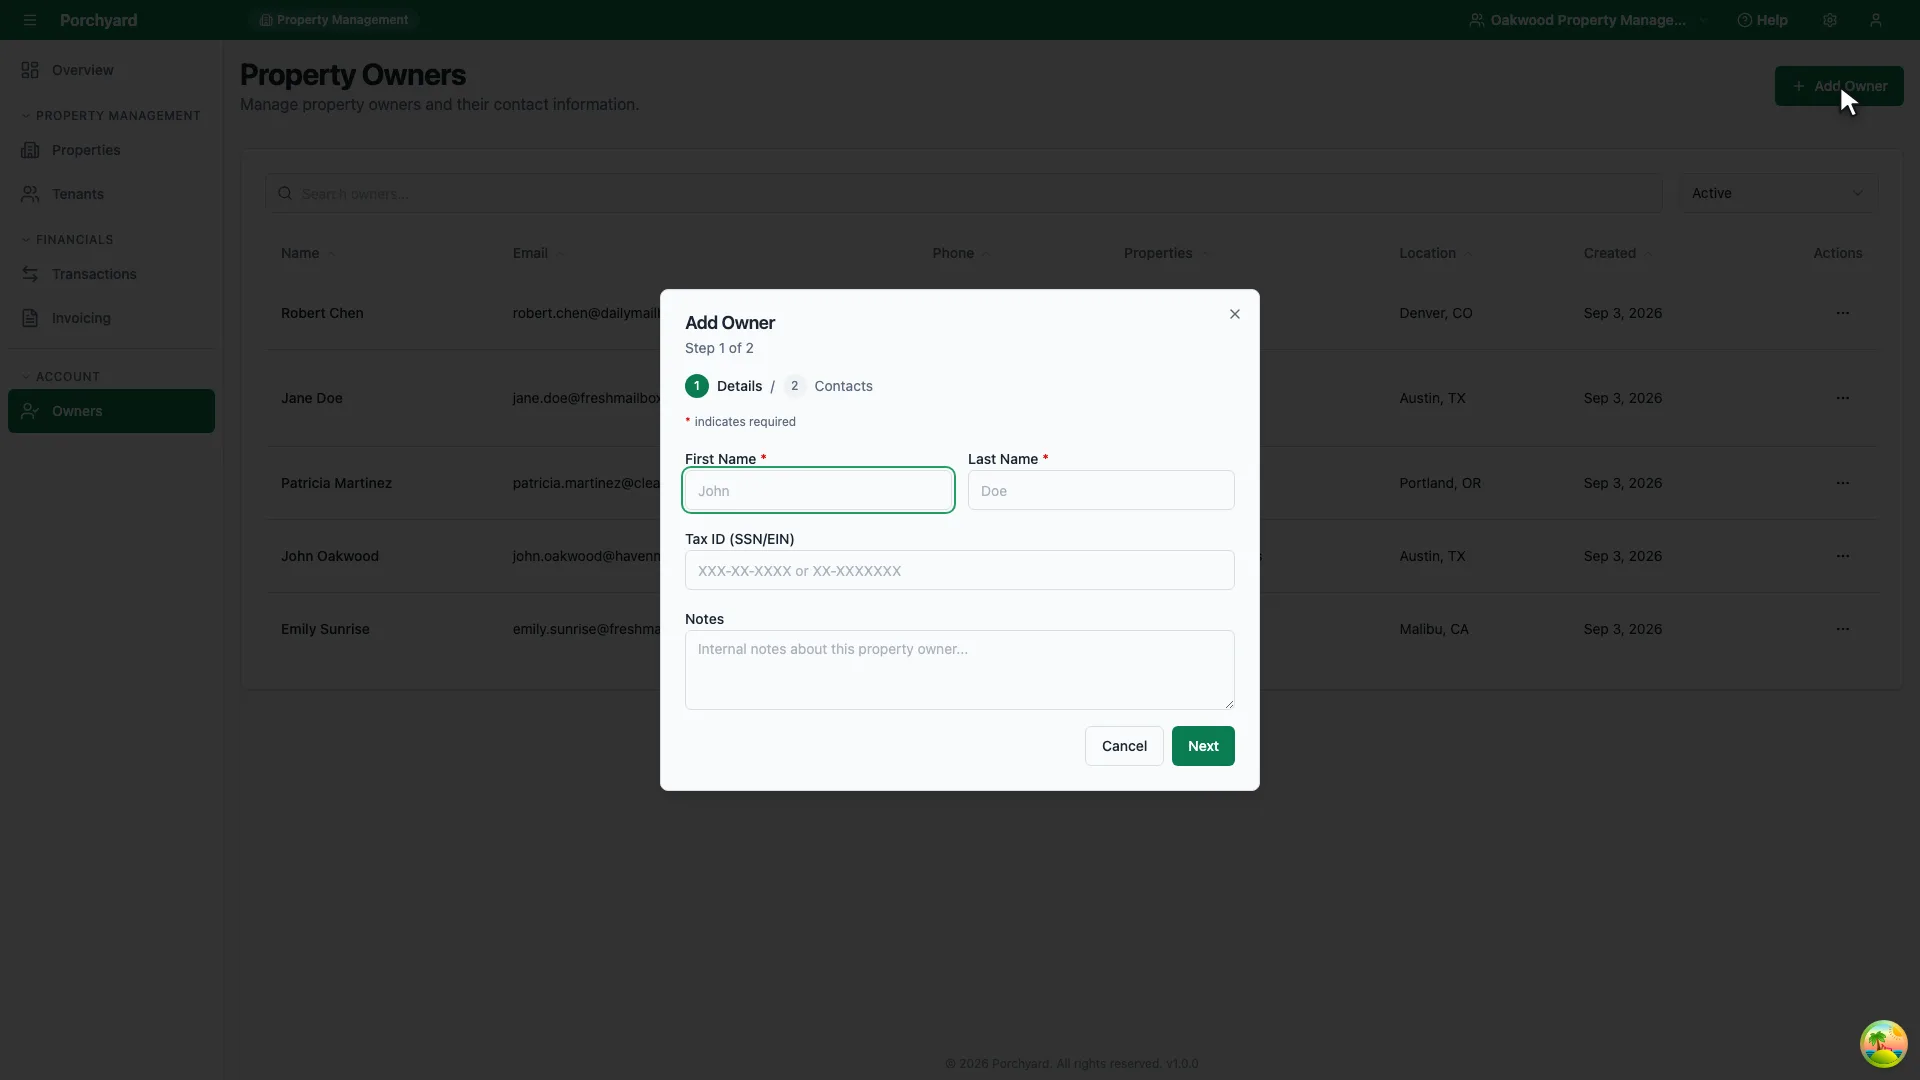Open Invoicing page in sidebar
This screenshot has width=1920, height=1080.
[111, 318]
